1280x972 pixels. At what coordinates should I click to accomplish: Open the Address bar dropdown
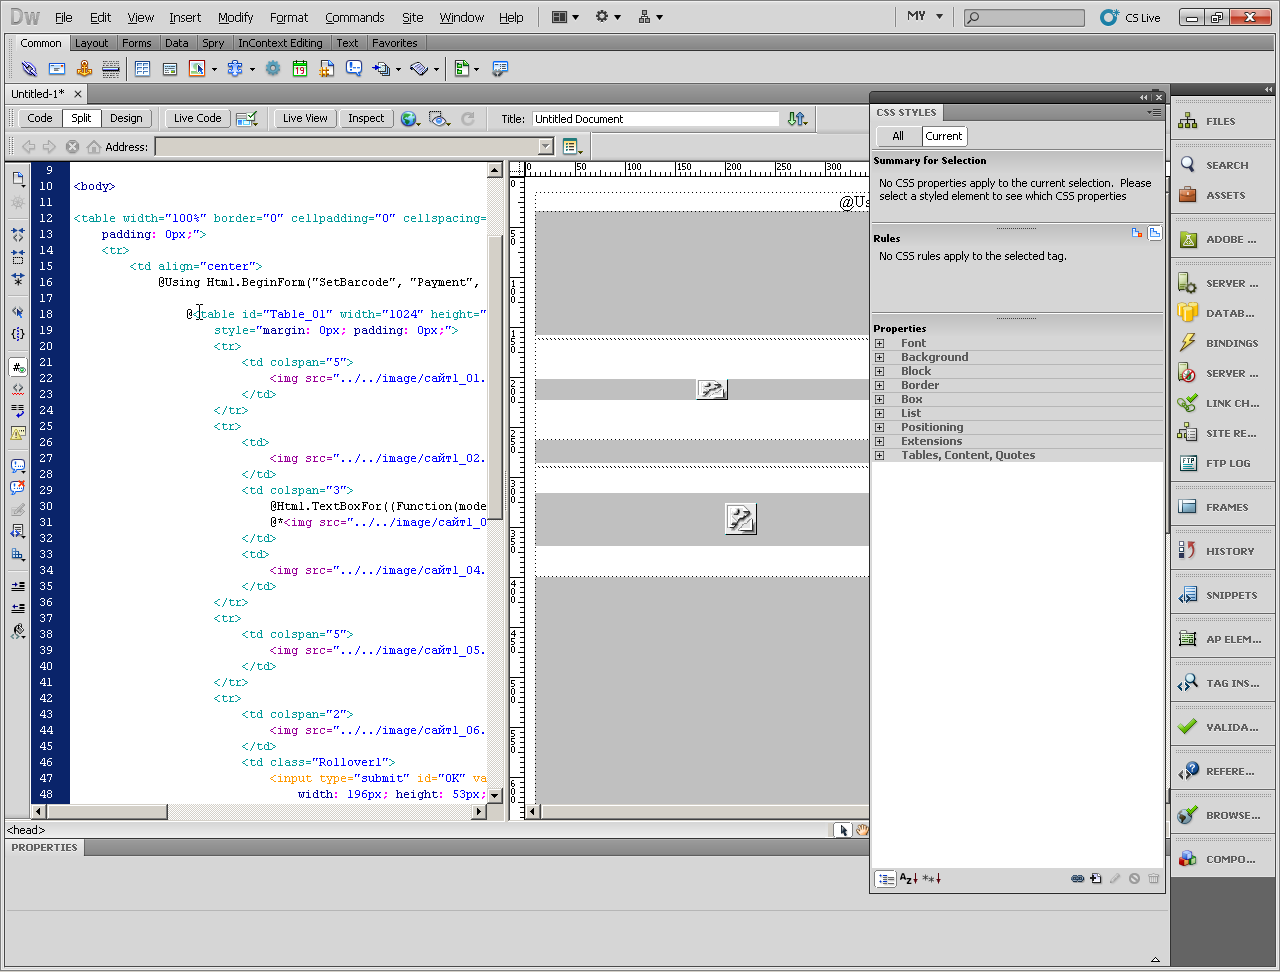tap(545, 147)
